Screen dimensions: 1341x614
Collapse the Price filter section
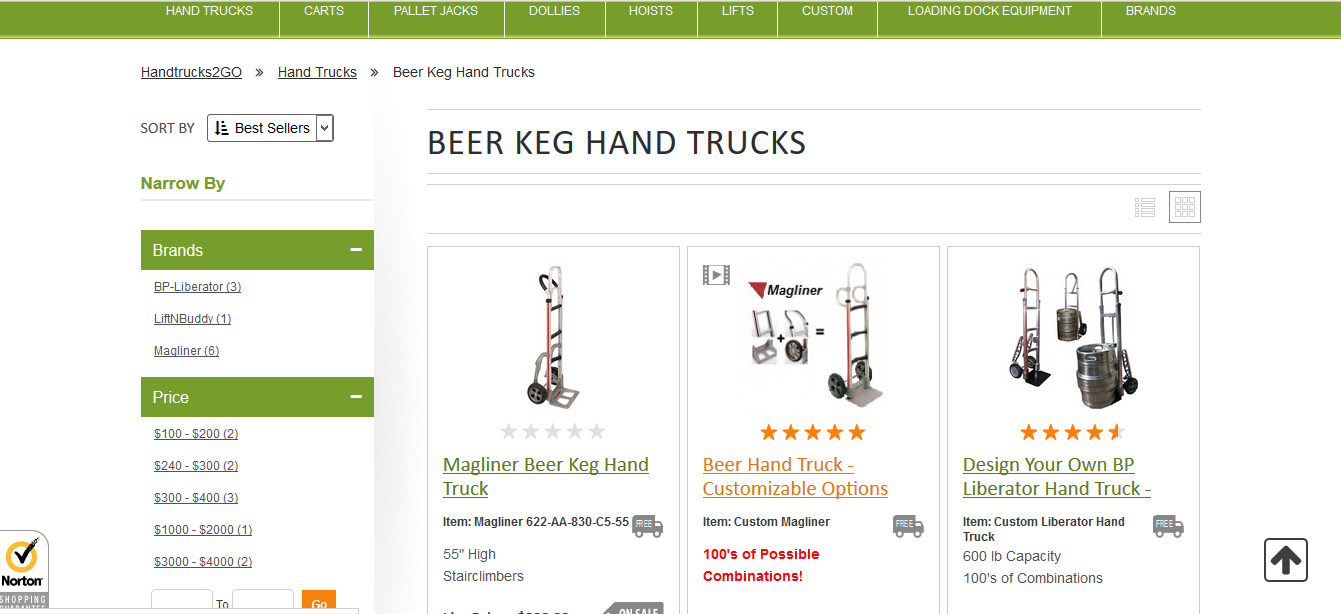click(x=356, y=397)
